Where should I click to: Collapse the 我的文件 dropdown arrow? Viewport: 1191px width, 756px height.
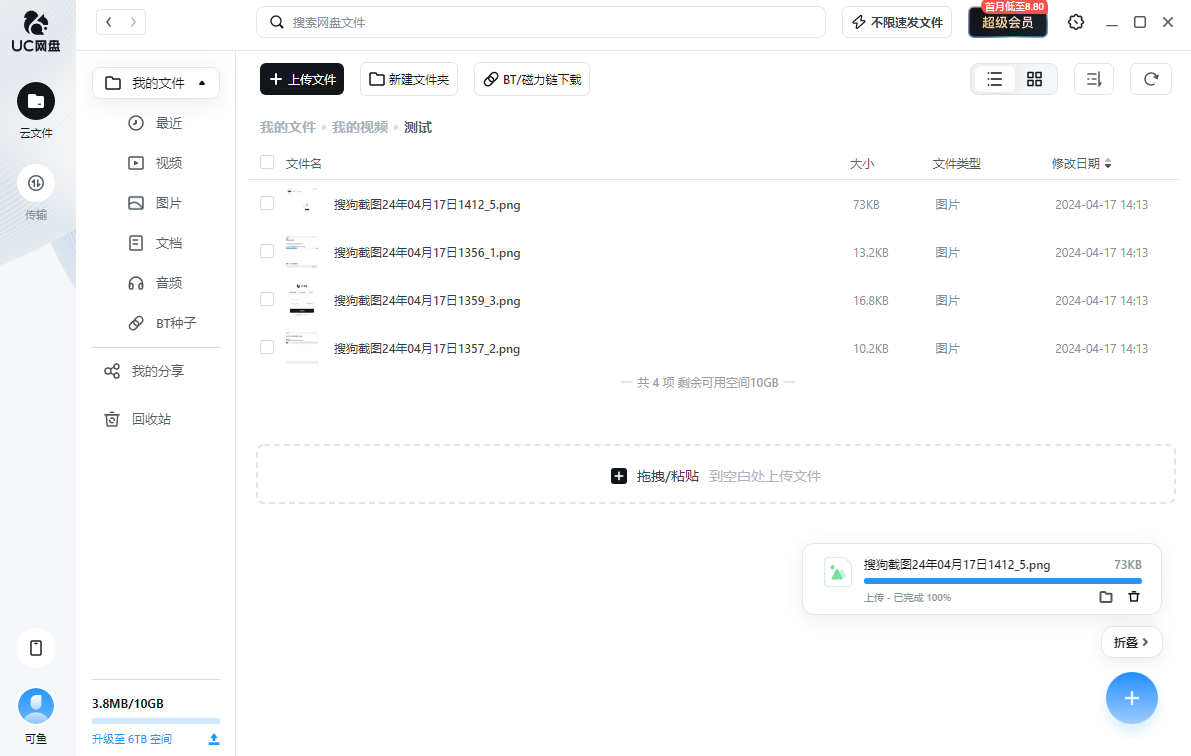pos(202,83)
